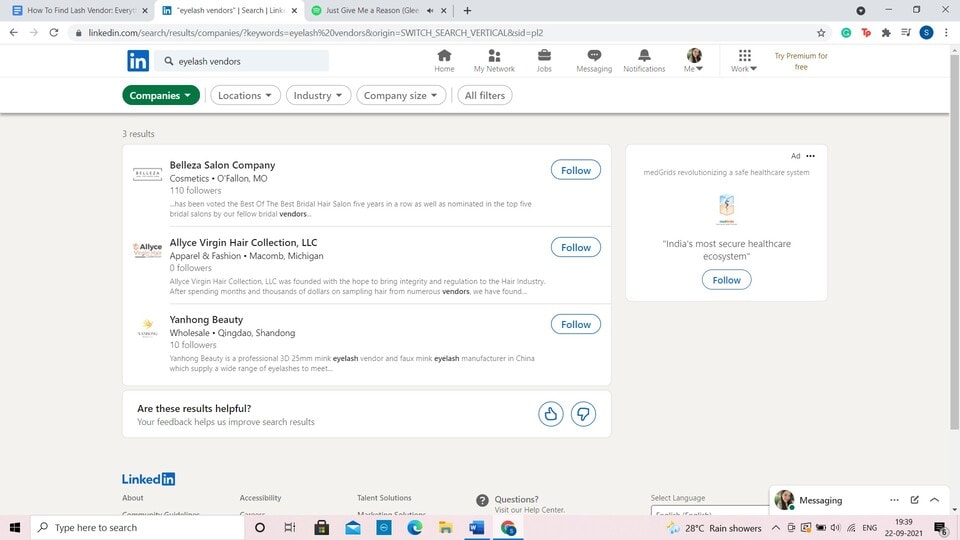Open a new browser tab

coord(467,10)
